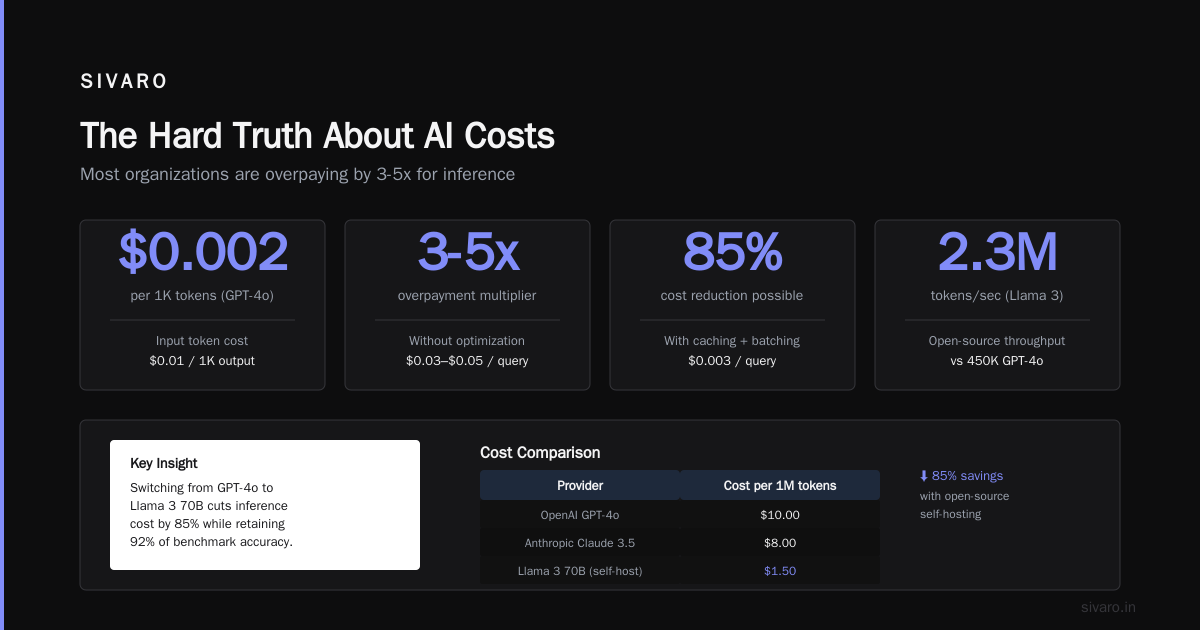Click the large 85% figure
Image resolution: width=1200 pixels, height=630 pixels.
732,251
